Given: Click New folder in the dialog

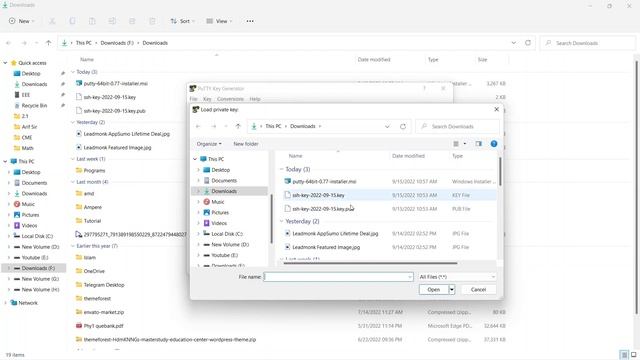Looking at the screenshot, I should (246, 144).
